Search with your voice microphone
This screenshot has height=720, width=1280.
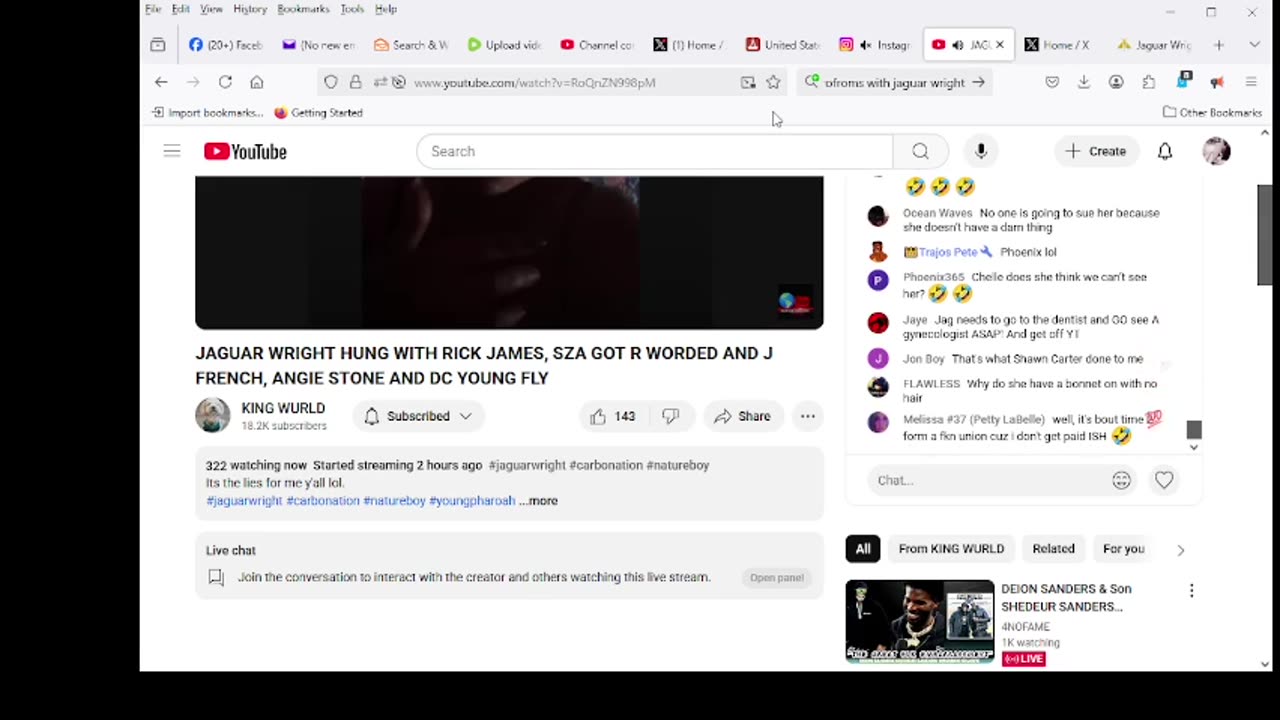(x=981, y=151)
